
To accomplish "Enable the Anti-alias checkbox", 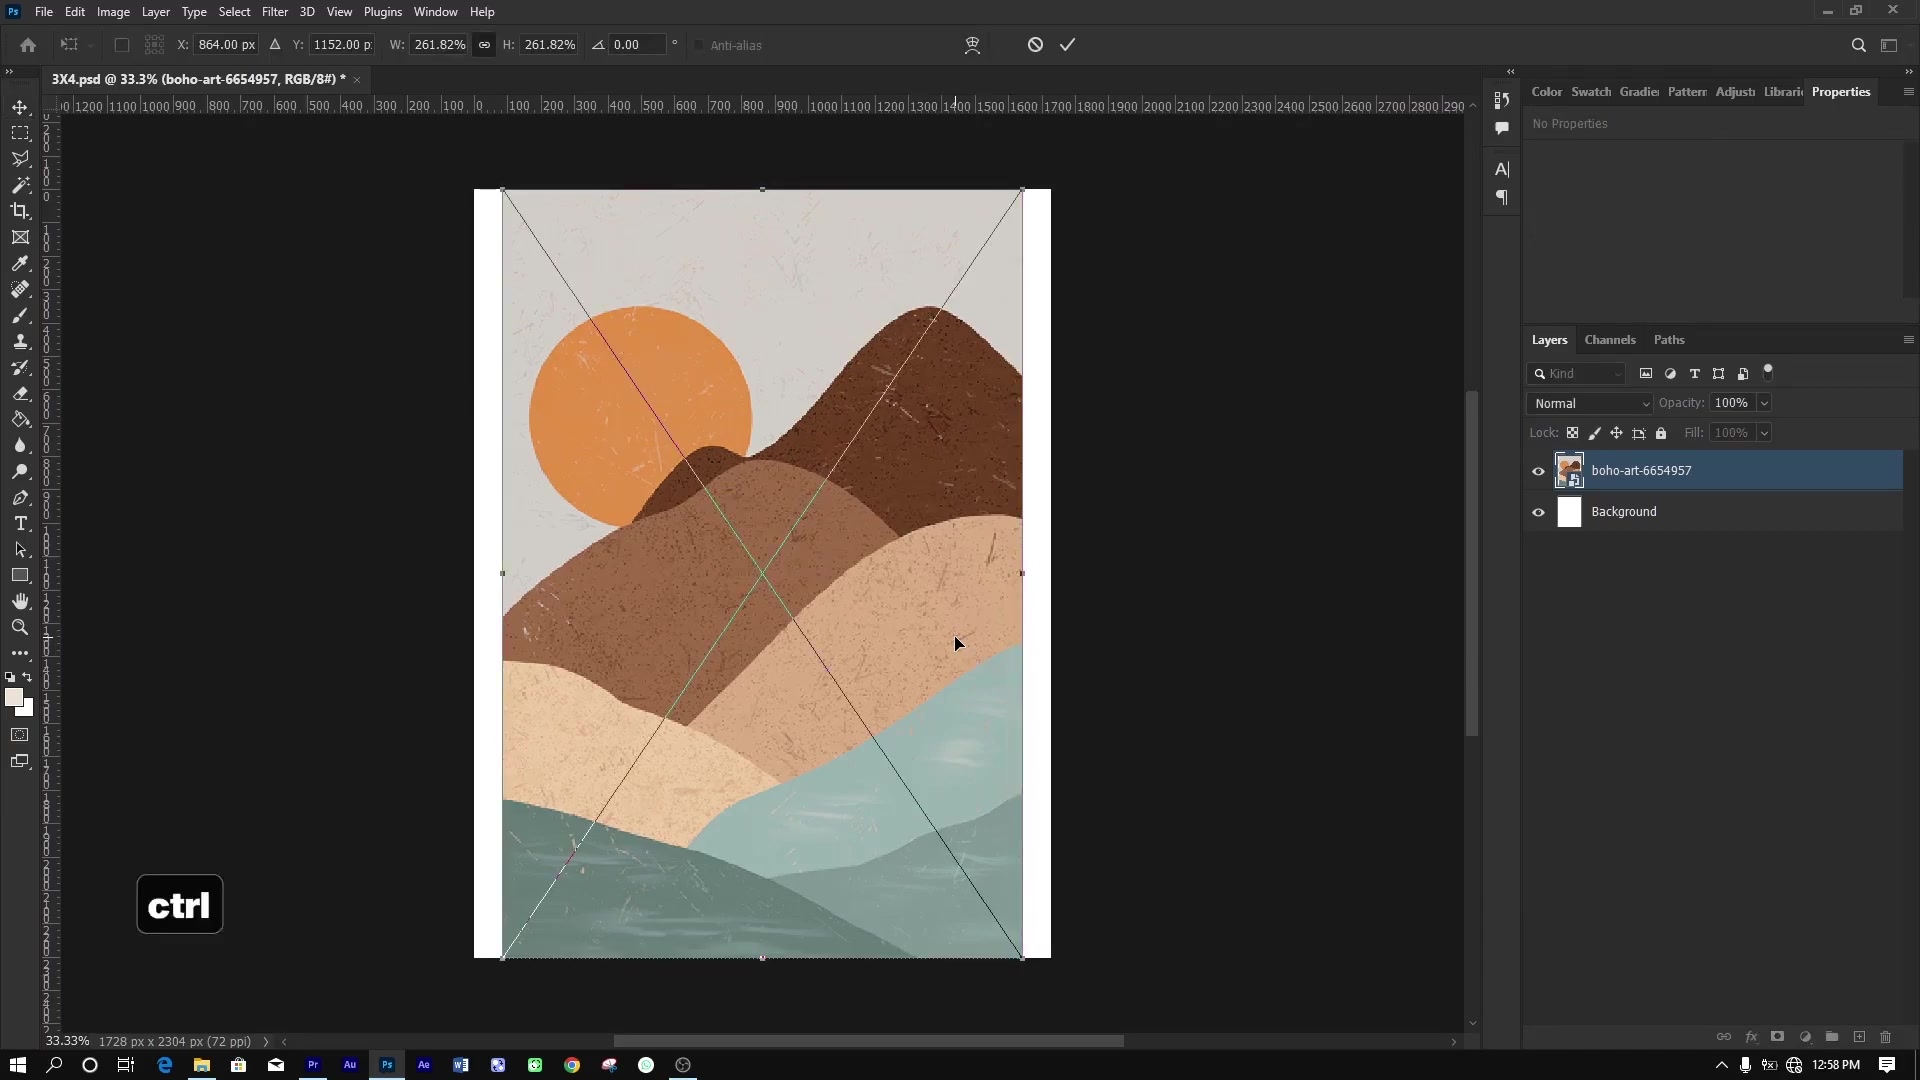I will 700,45.
